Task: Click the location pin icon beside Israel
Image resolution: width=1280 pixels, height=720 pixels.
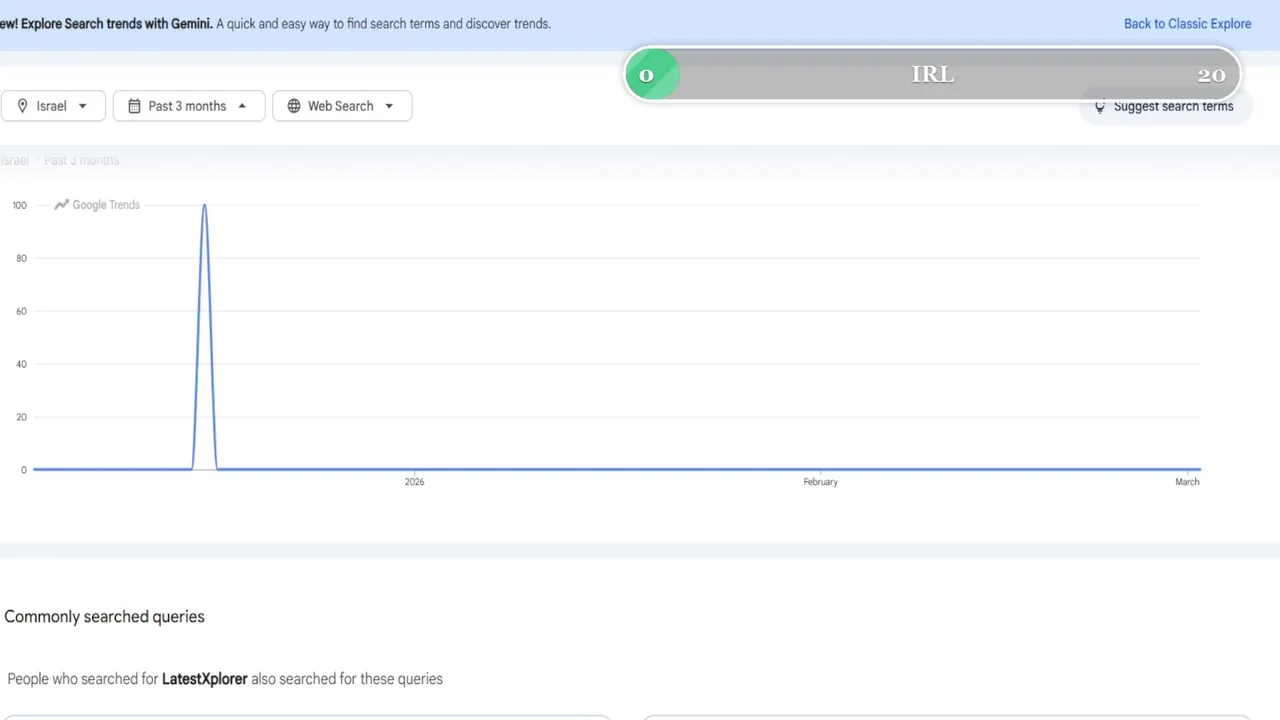Action: [x=22, y=106]
